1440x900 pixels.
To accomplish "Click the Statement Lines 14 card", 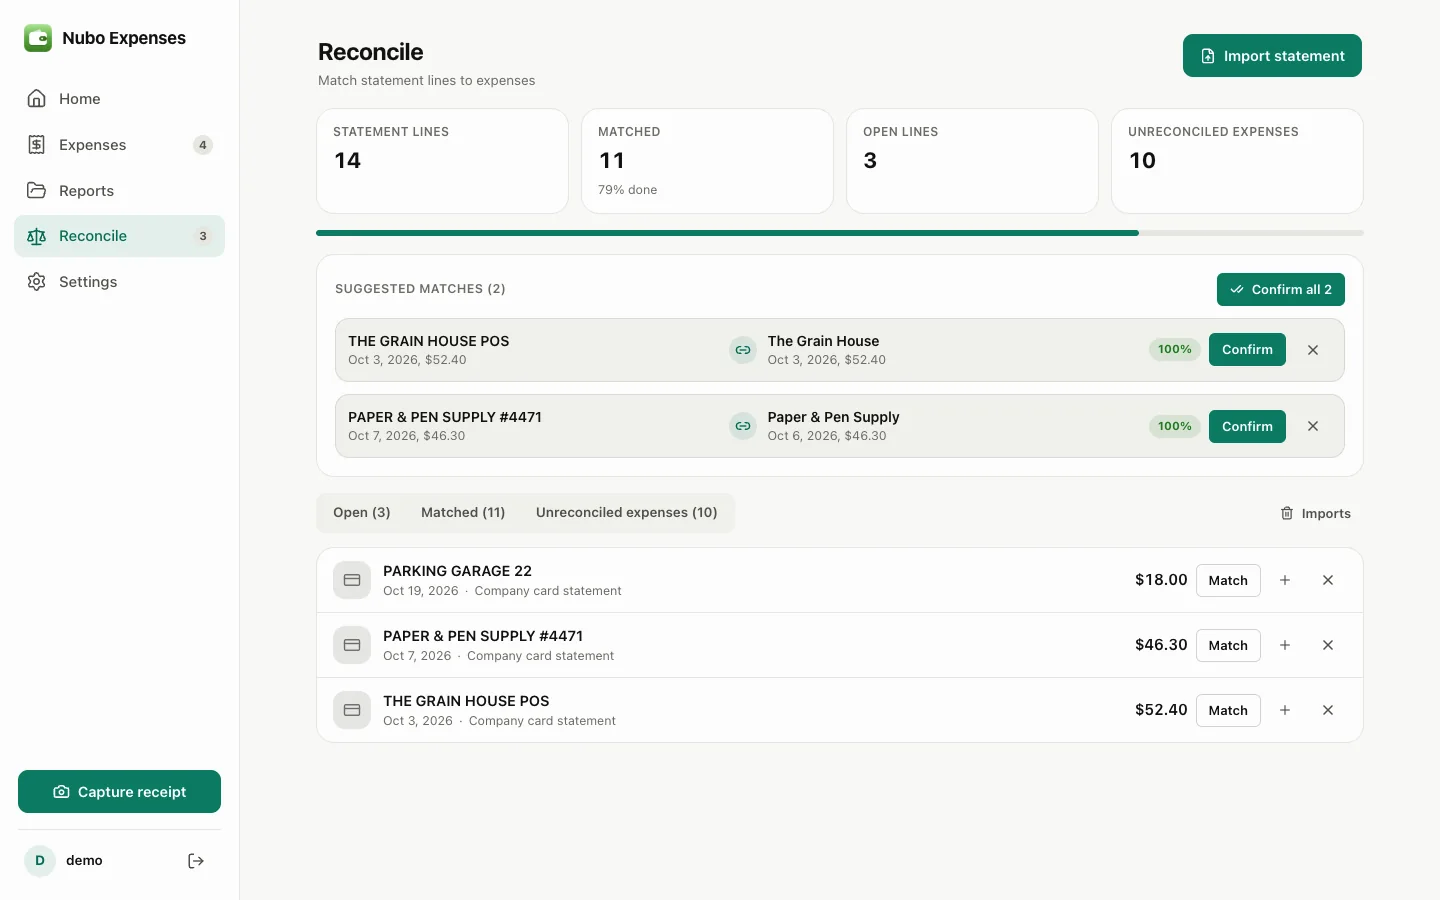I will [442, 161].
